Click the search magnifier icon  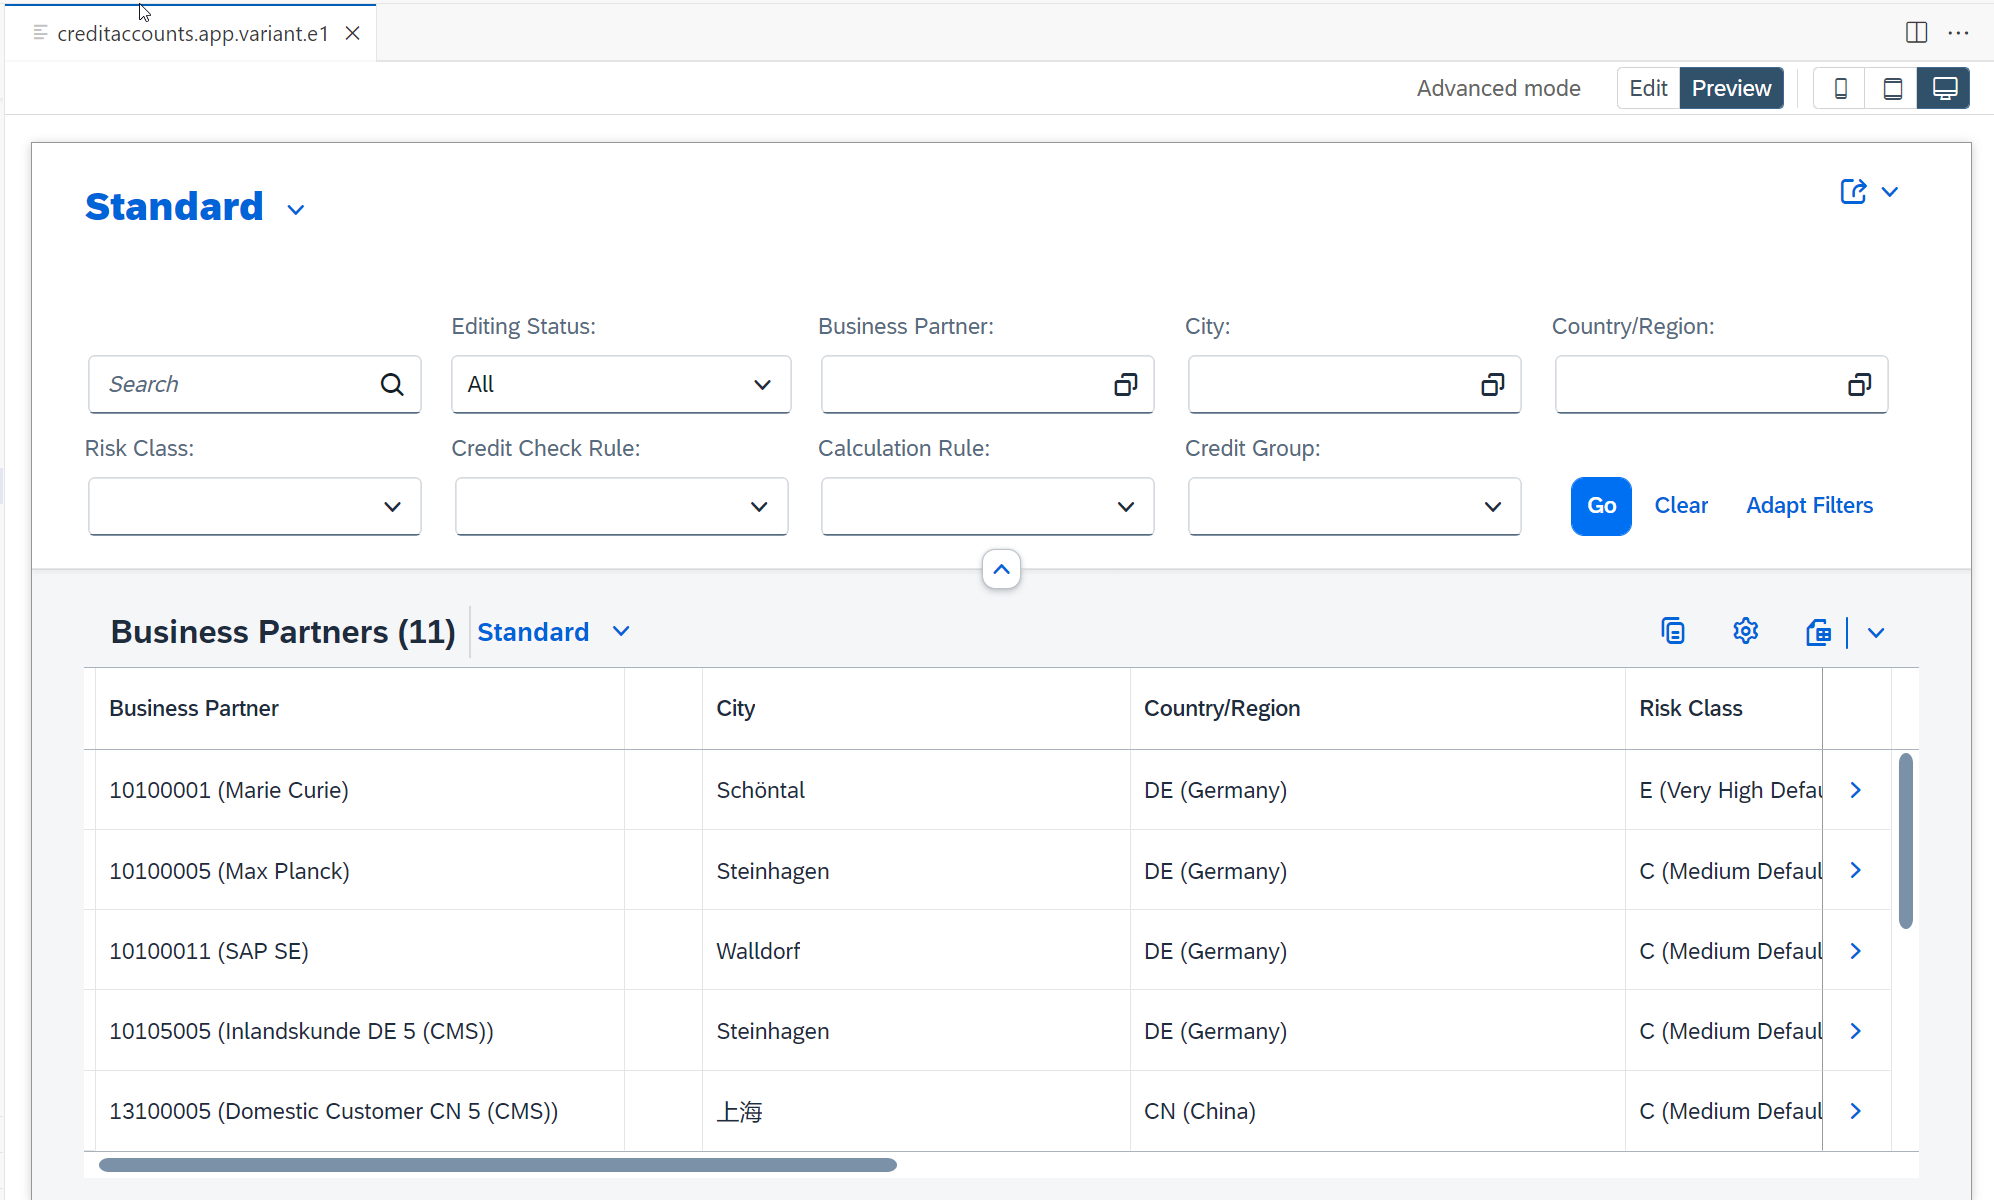click(392, 384)
